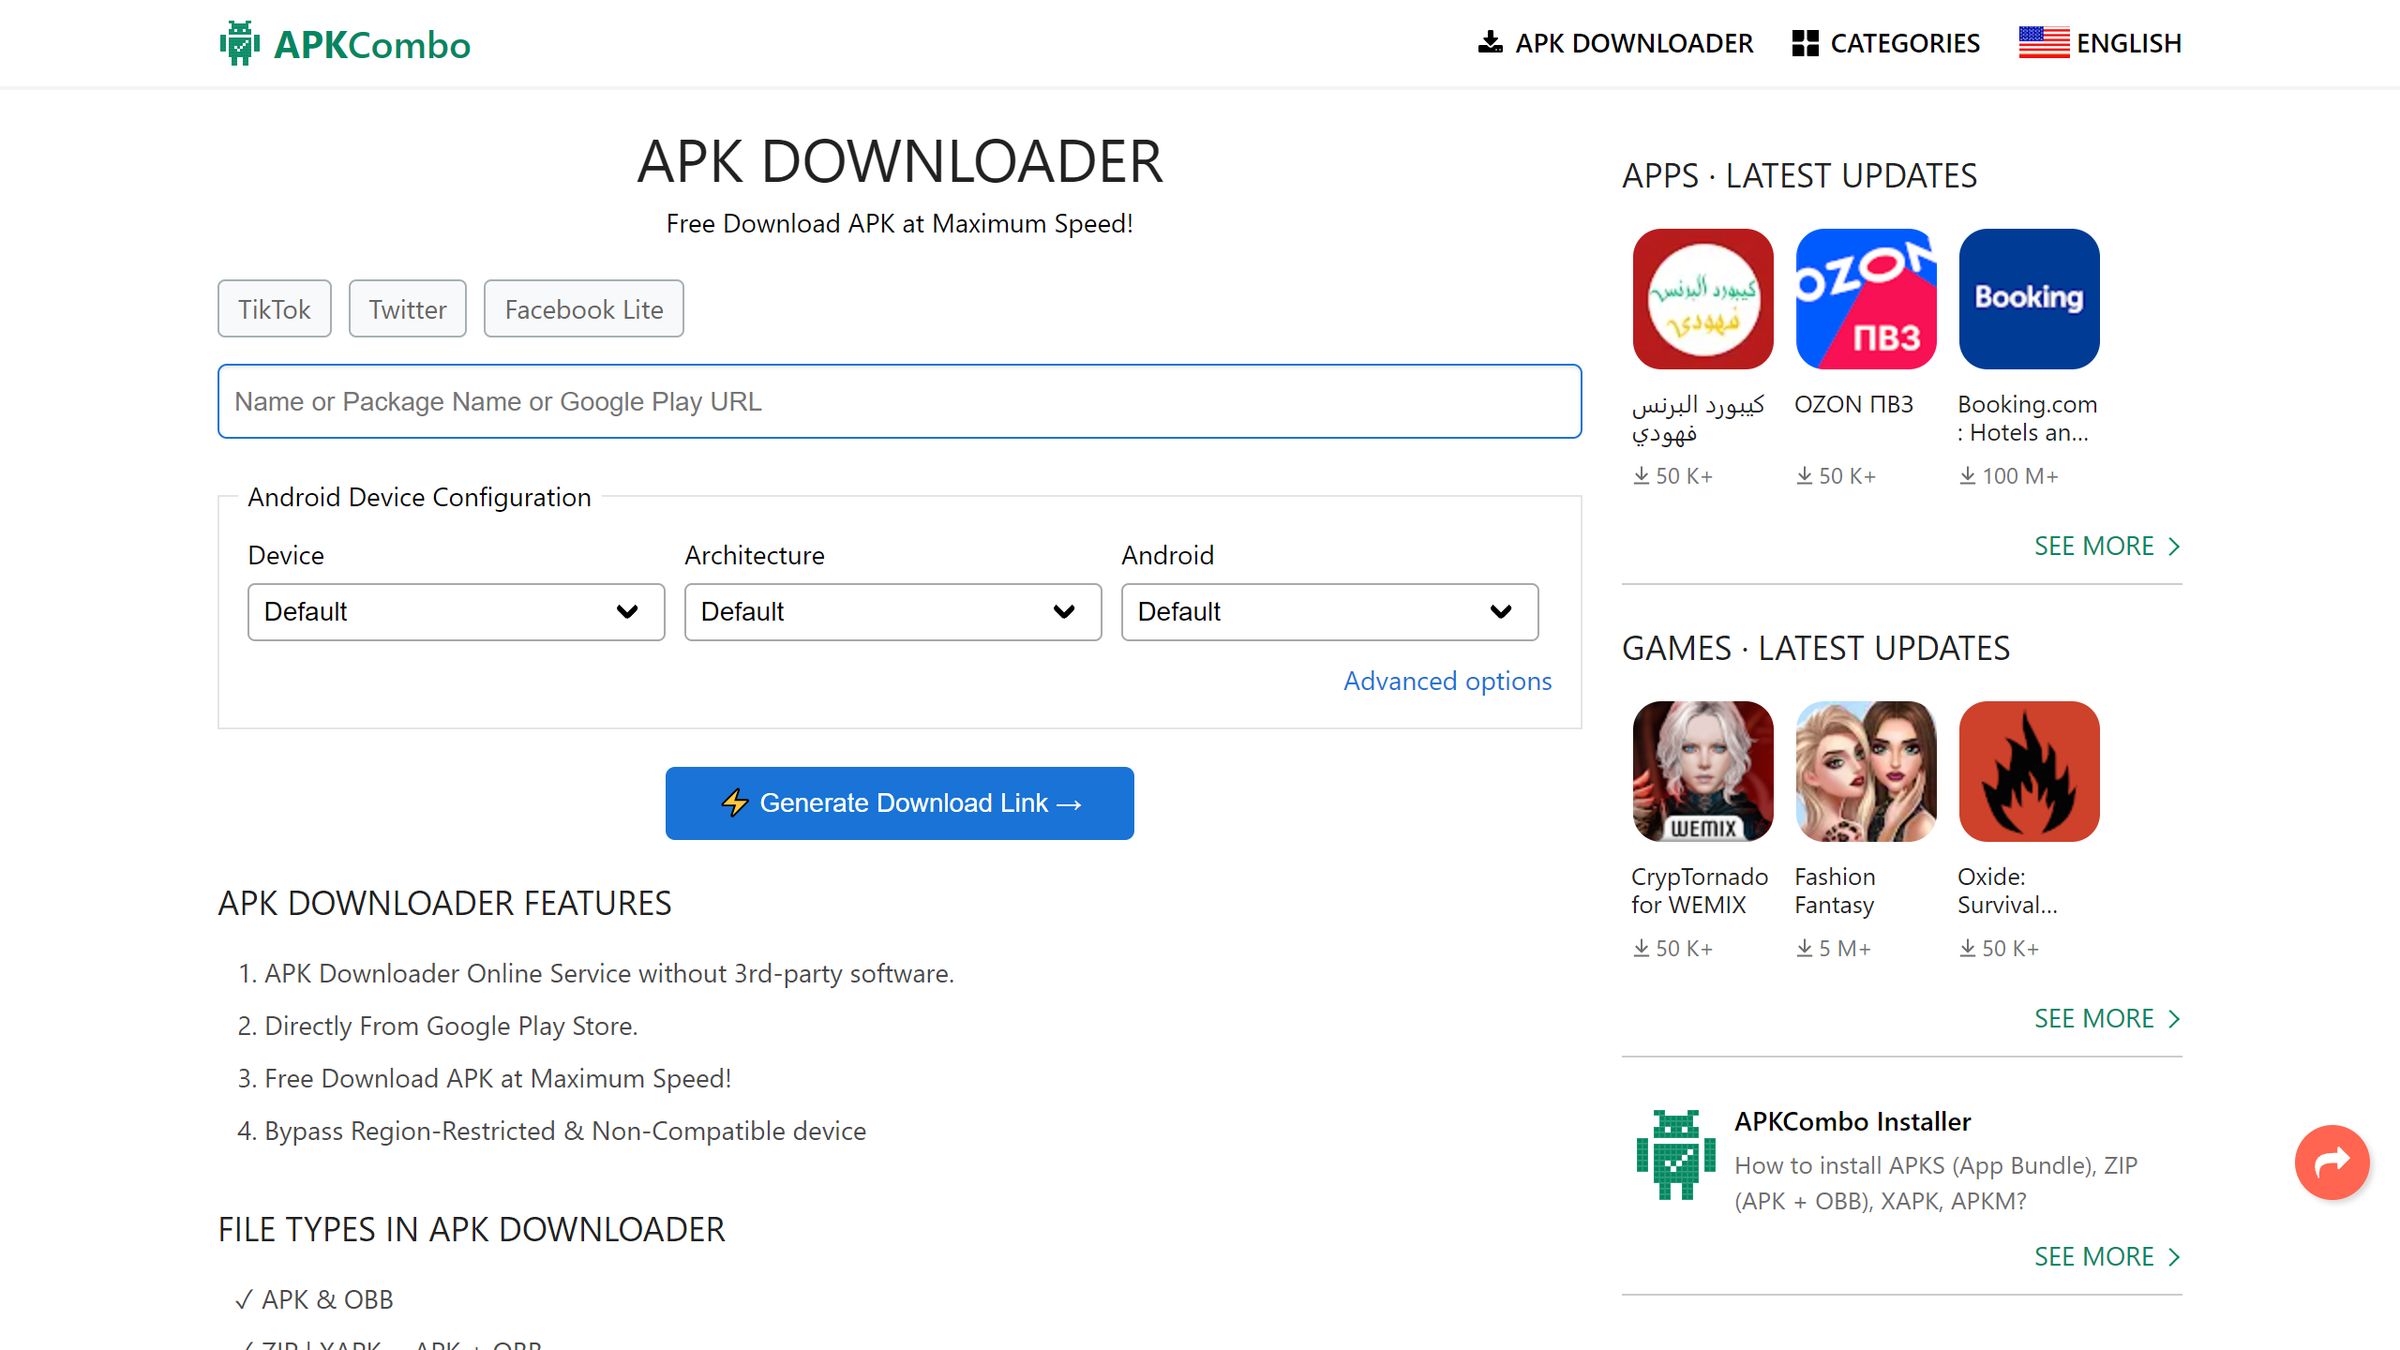
Task: Click the download icon beside APK DOWNLOADER
Action: [1490, 42]
